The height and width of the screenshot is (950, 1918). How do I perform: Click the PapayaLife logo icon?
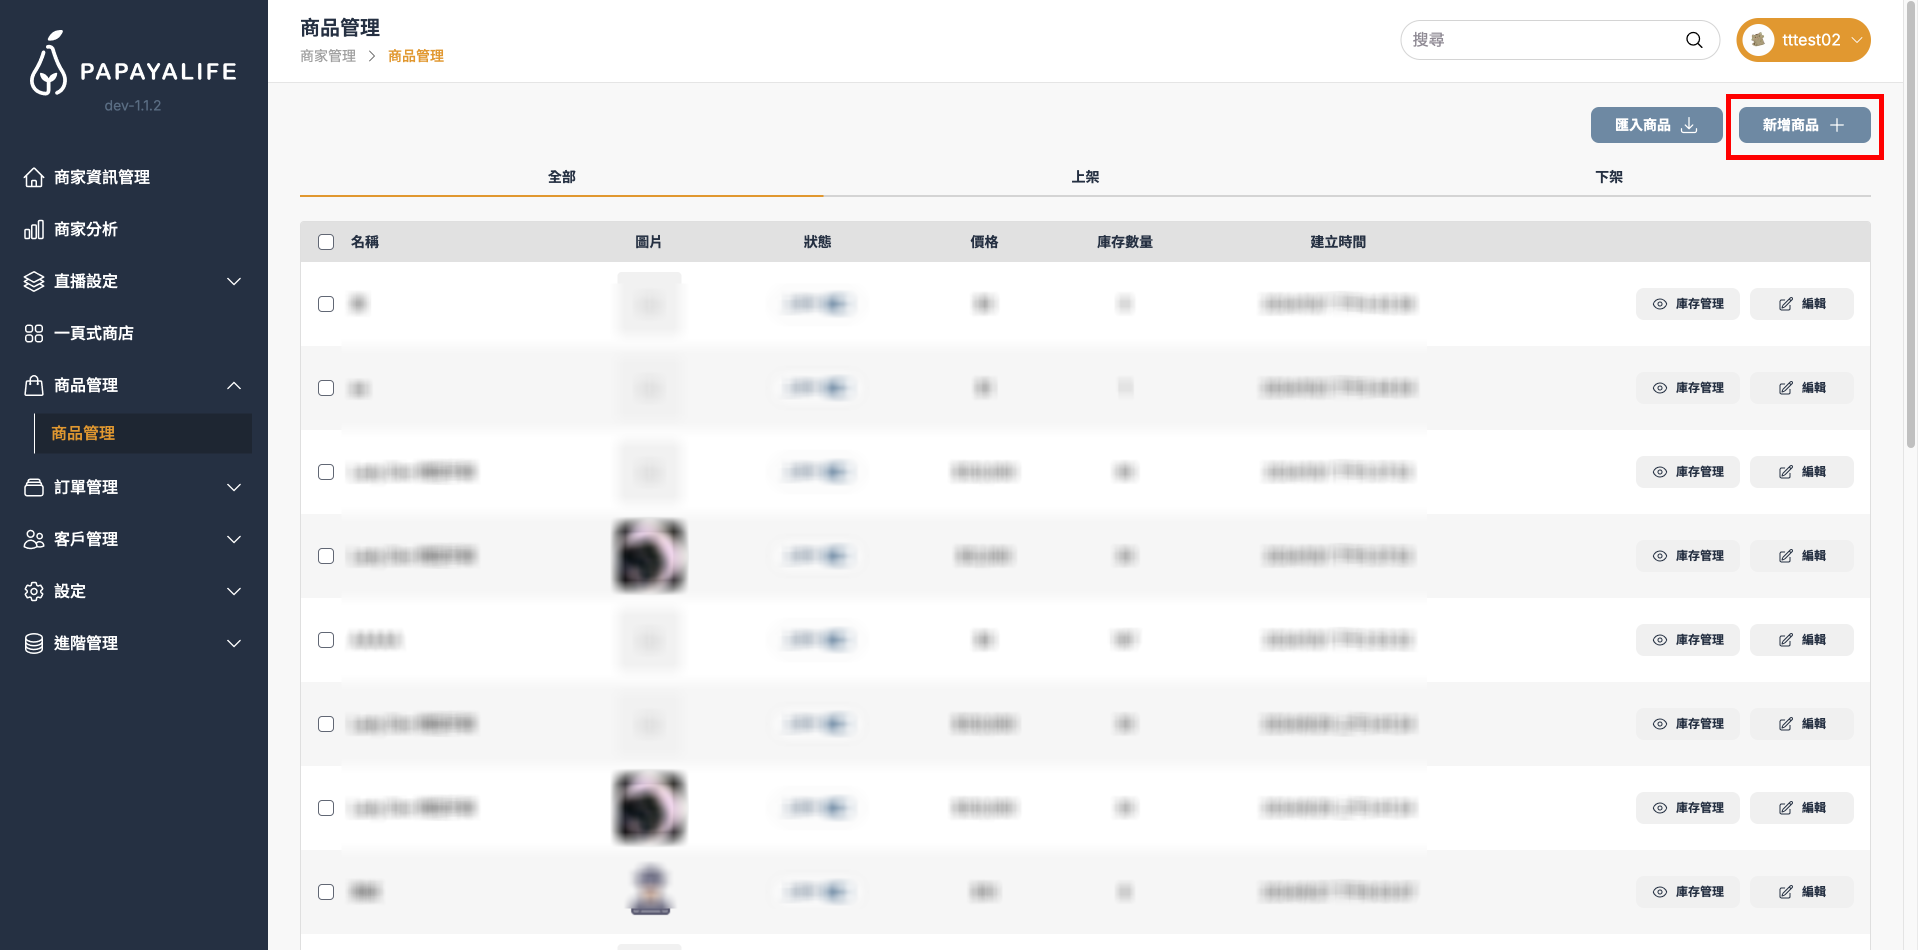pos(48,65)
